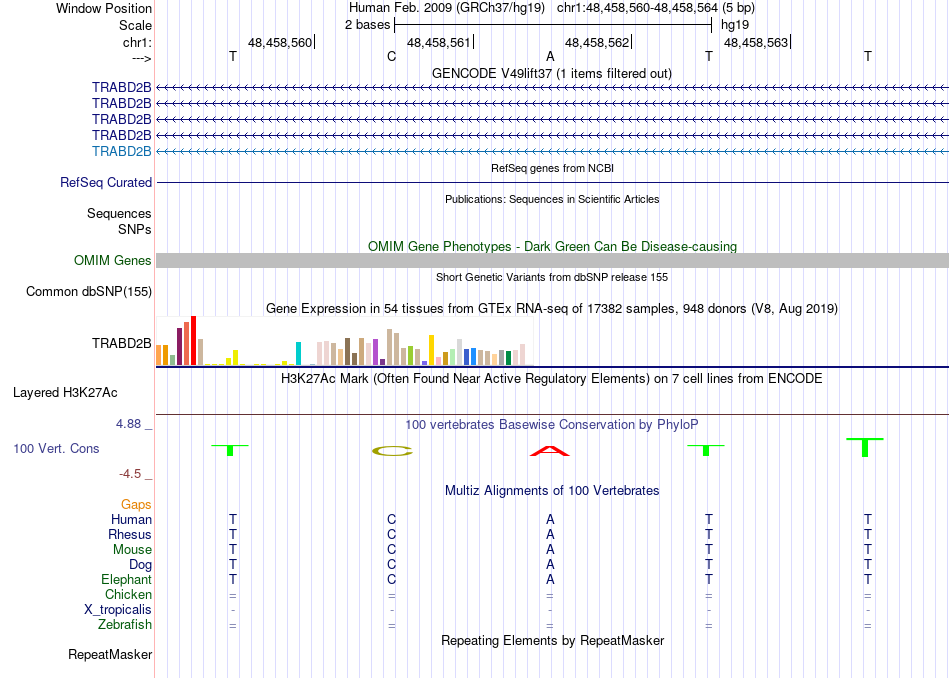Image resolution: width=950 pixels, height=678 pixels.
Task: Click the A base in the Human row
Action: point(550,520)
